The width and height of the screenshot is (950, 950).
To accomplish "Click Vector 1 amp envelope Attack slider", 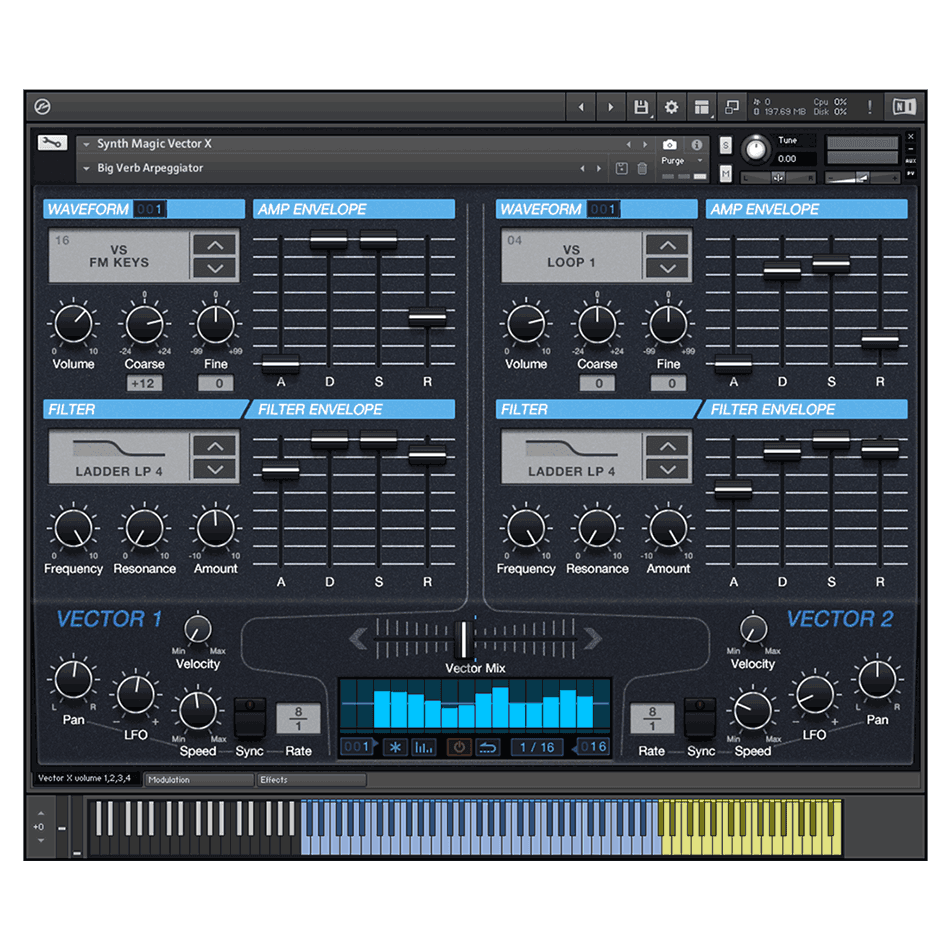I will click(281, 364).
